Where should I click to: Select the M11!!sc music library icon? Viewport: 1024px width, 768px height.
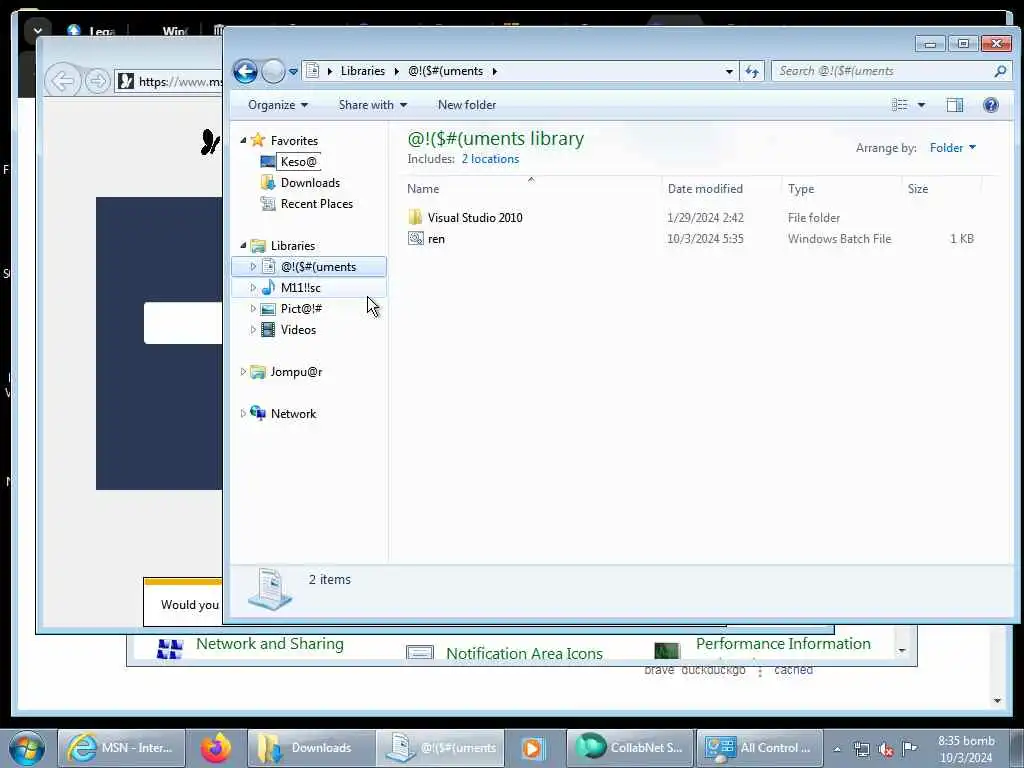[x=268, y=287]
